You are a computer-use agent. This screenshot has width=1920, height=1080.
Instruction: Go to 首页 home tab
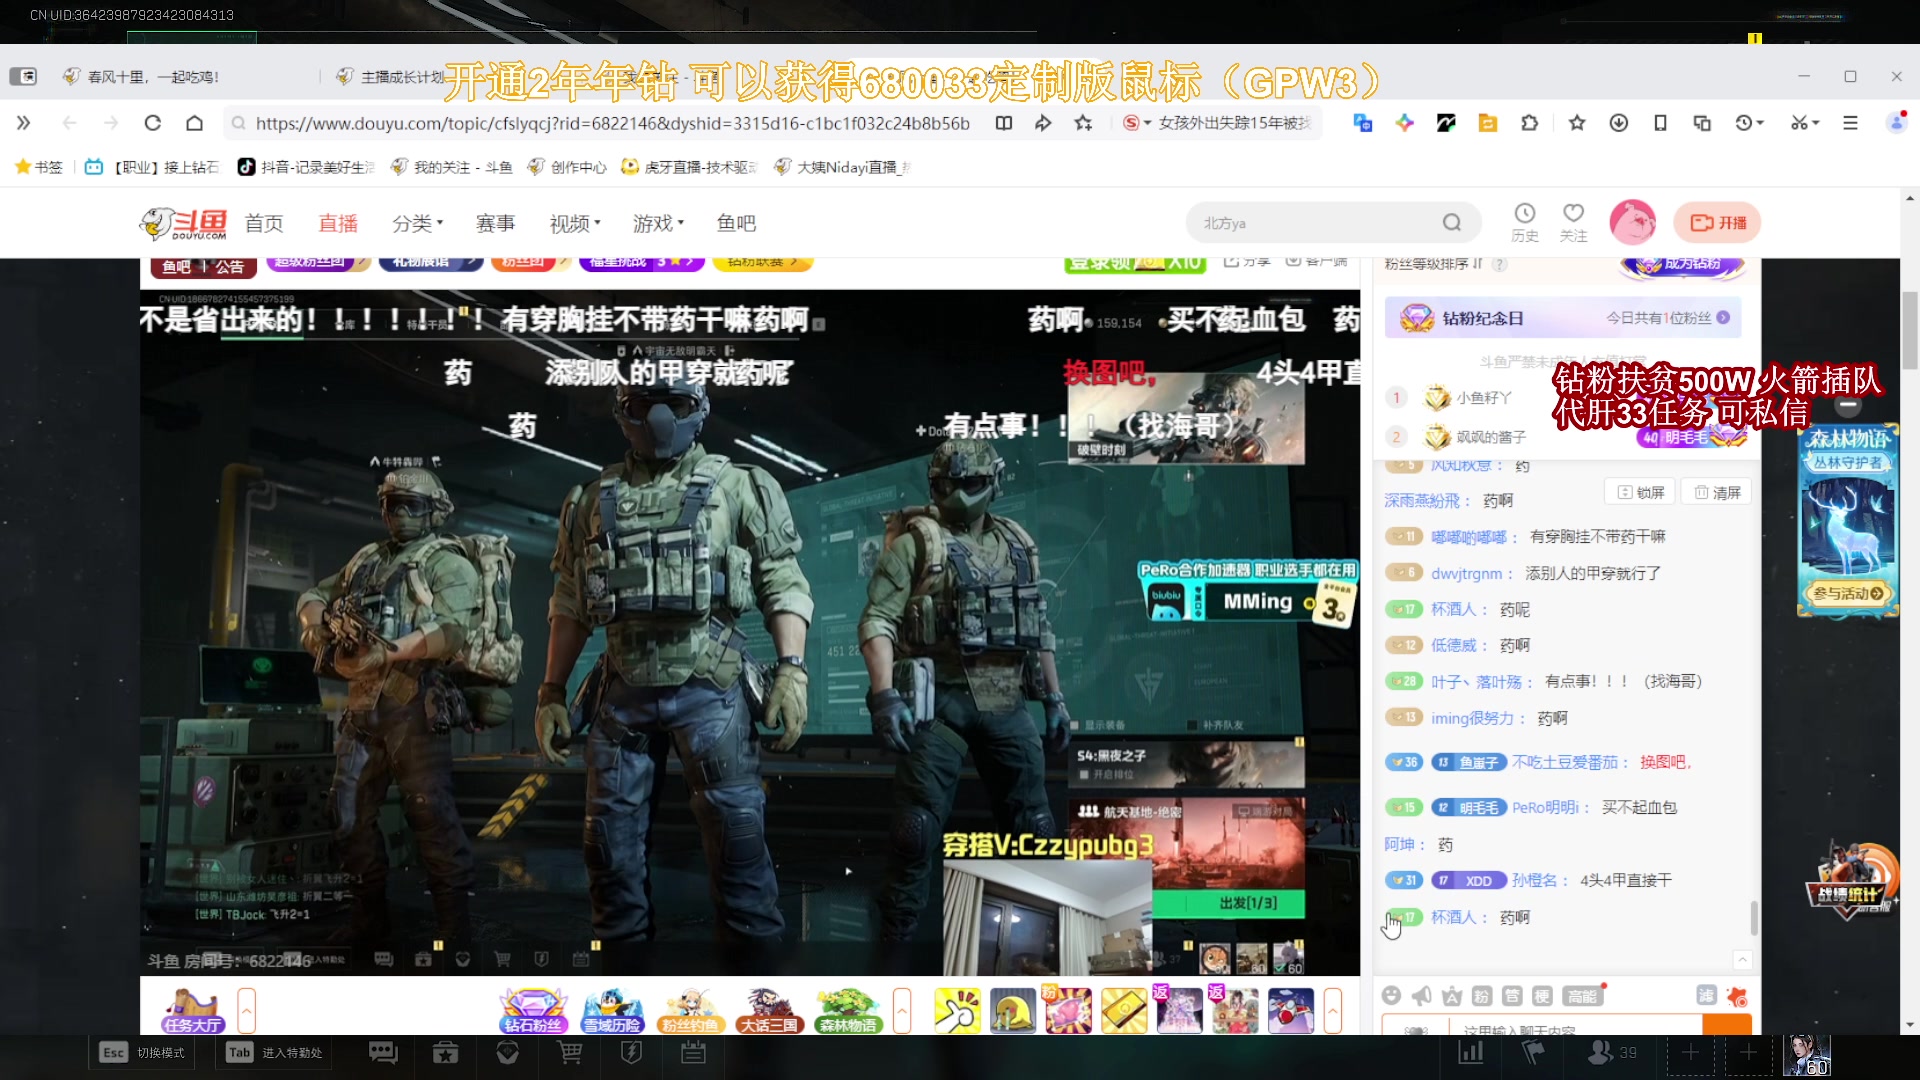pyautogui.click(x=264, y=223)
